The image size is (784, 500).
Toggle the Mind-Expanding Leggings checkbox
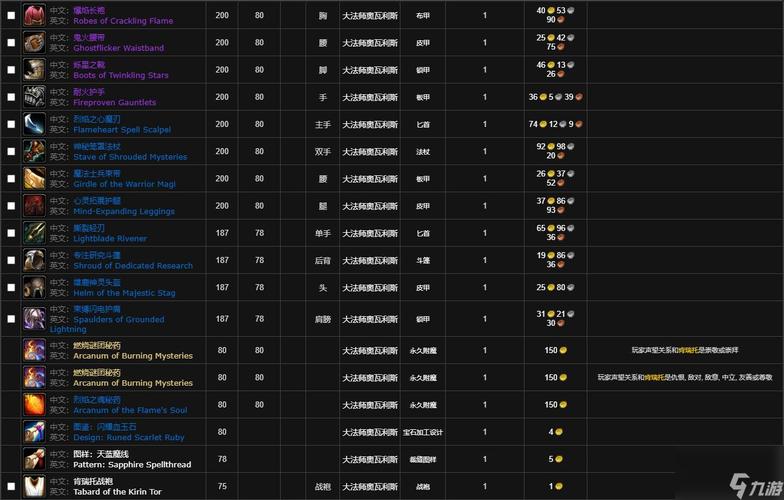[11, 206]
